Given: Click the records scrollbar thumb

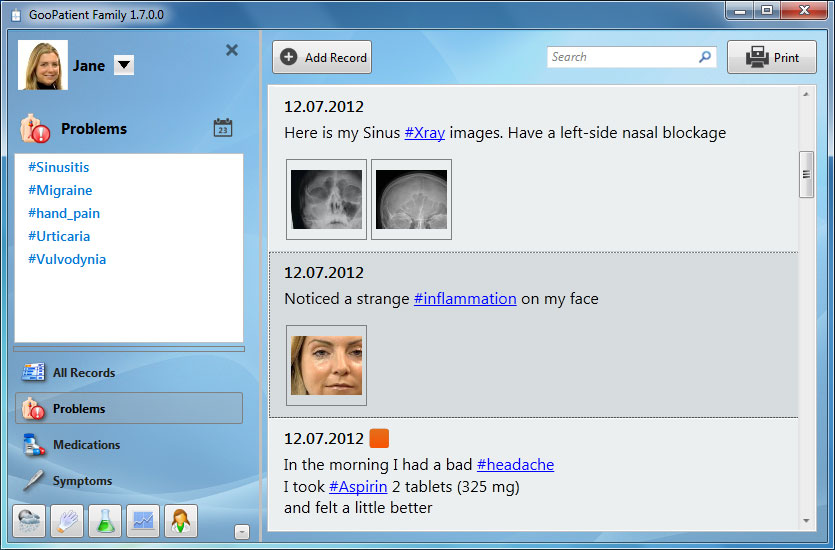Looking at the screenshot, I should pos(806,175).
